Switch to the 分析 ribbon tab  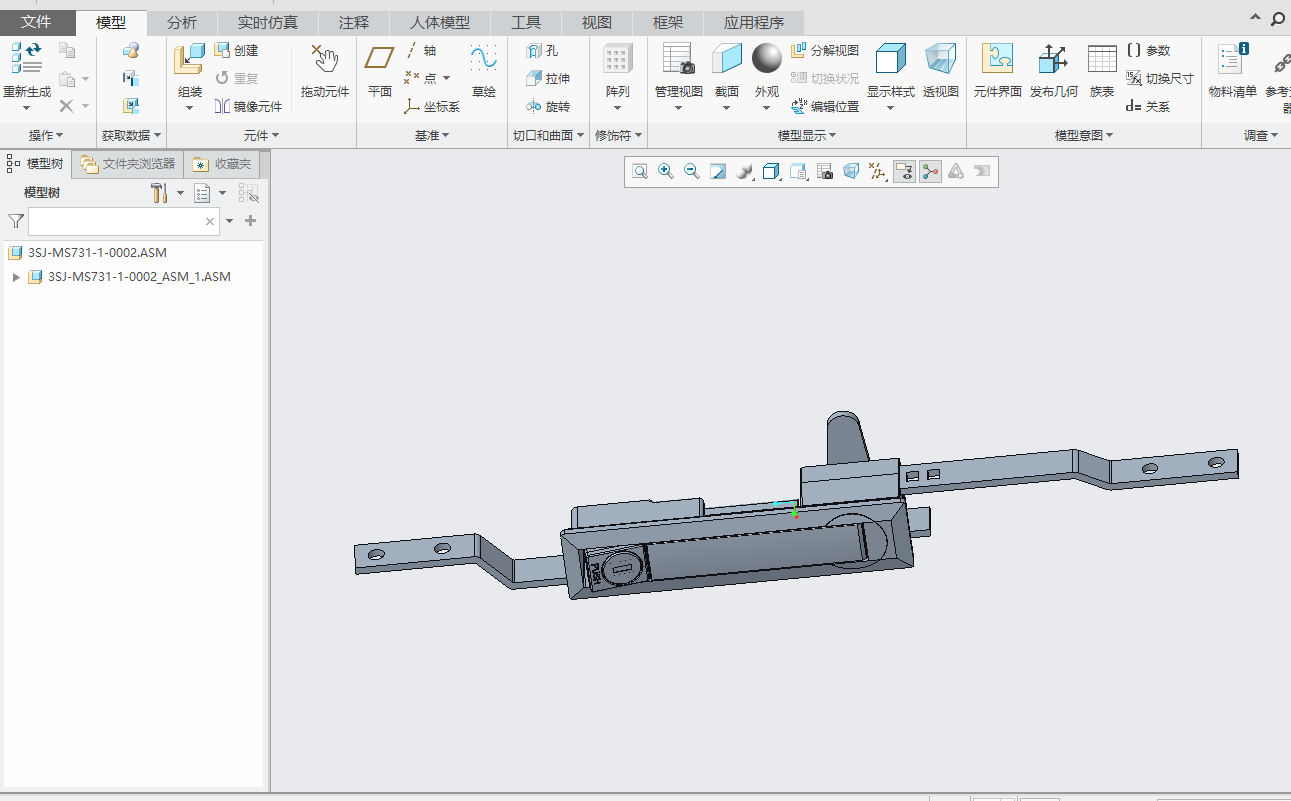[182, 22]
